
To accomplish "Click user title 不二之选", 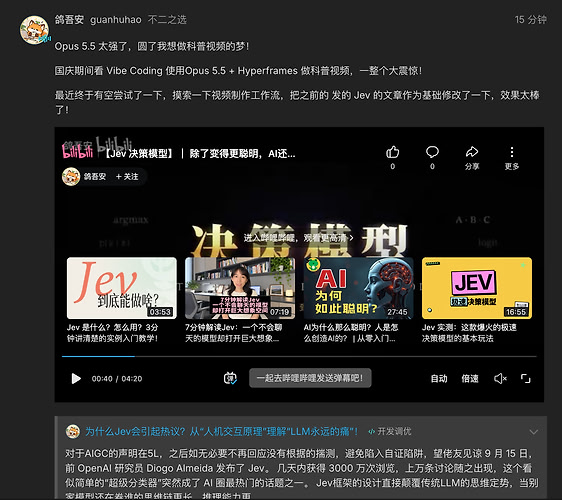I will 167,19.
